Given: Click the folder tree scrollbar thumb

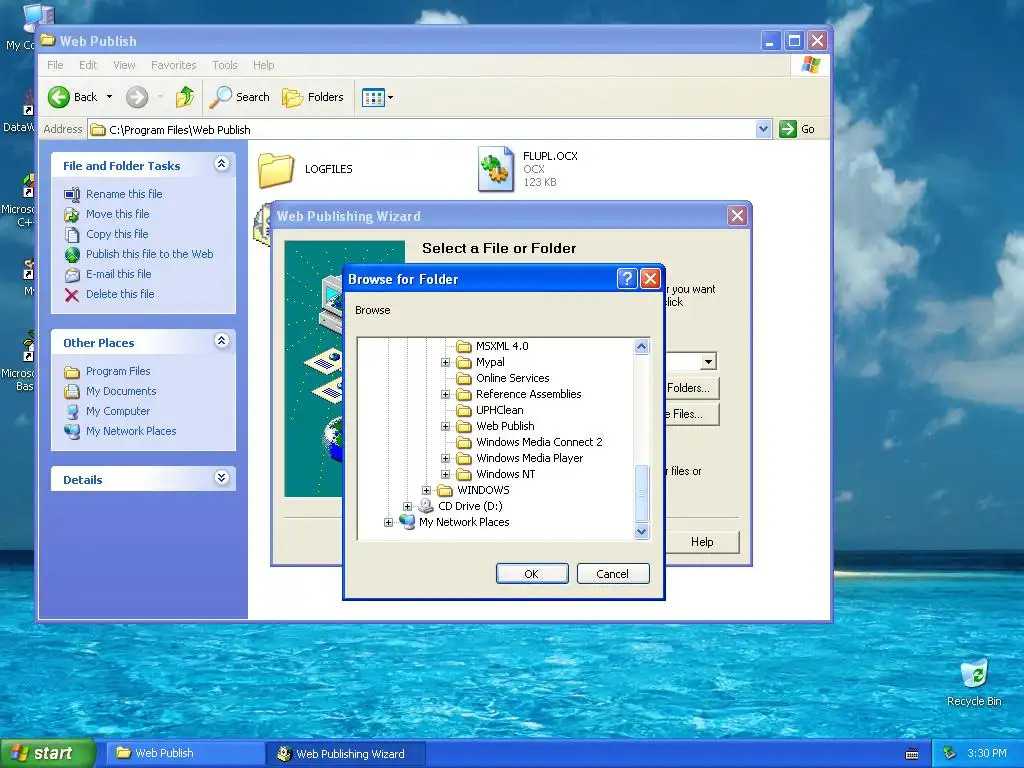Looking at the screenshot, I should 642,494.
